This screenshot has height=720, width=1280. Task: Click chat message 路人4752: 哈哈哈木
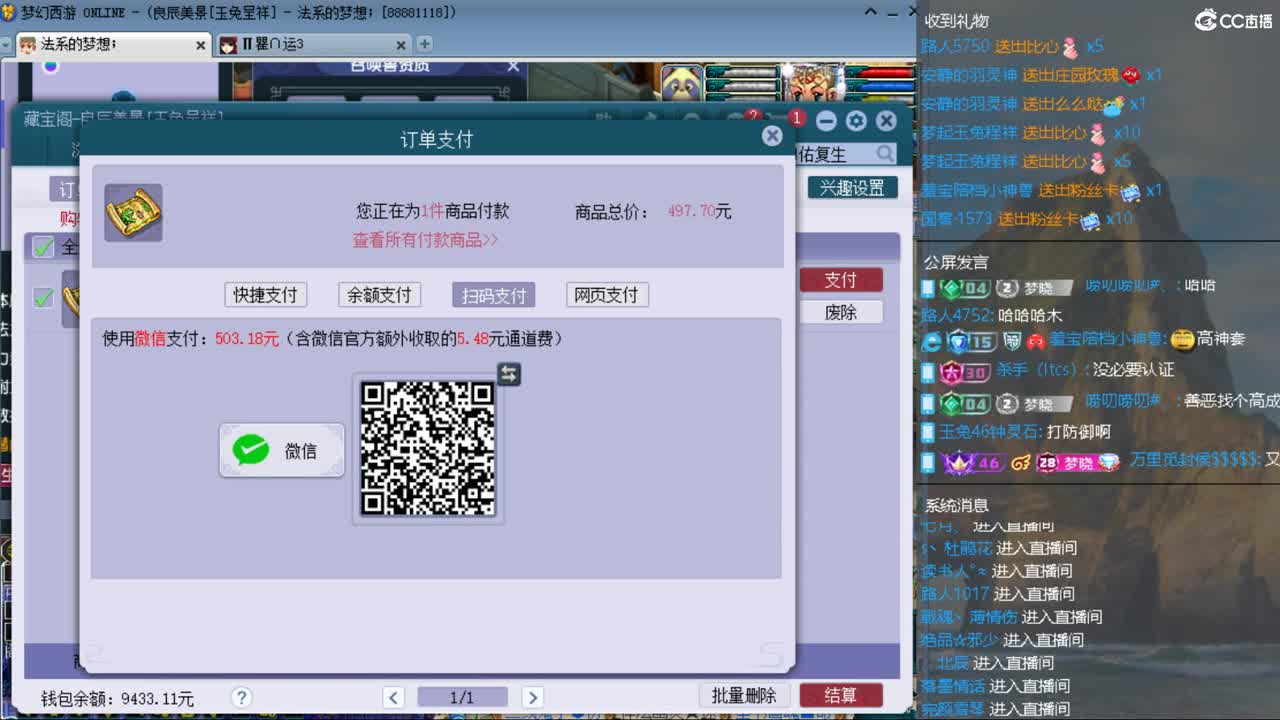(x=991, y=315)
